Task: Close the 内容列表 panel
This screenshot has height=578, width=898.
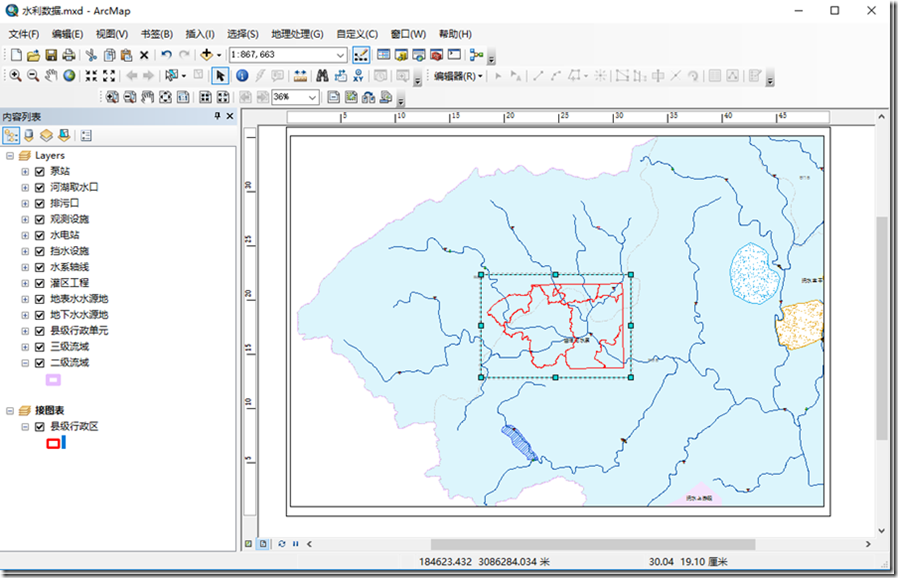Action: (230, 116)
